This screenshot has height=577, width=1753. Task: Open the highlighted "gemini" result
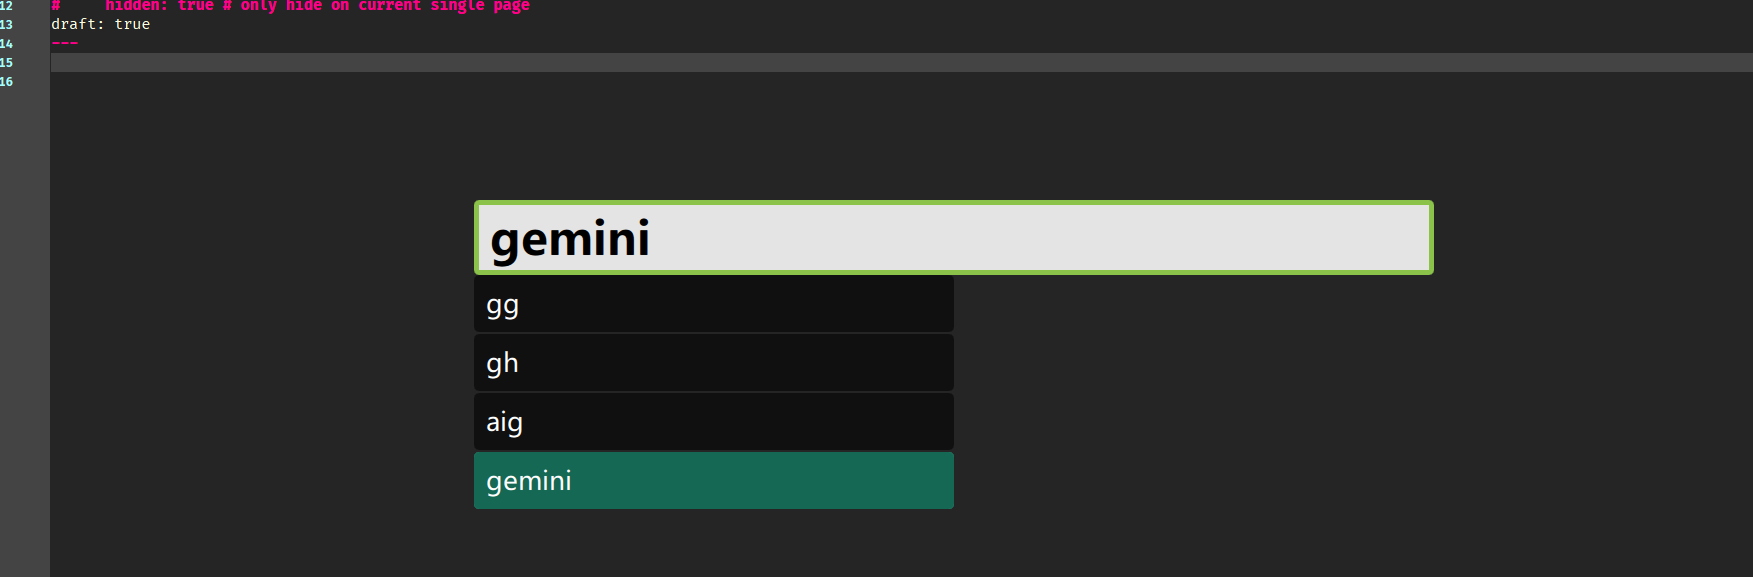[713, 481]
